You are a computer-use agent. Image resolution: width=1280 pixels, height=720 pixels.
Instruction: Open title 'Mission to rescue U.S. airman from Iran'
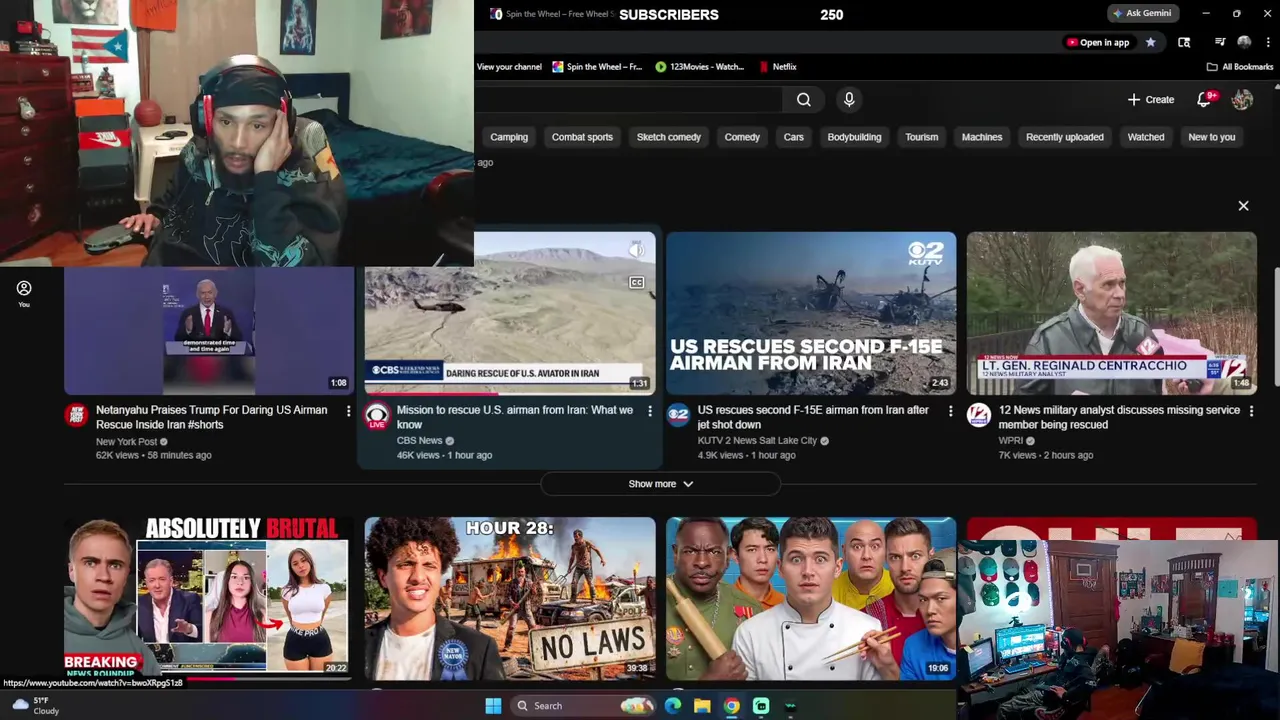coord(515,417)
